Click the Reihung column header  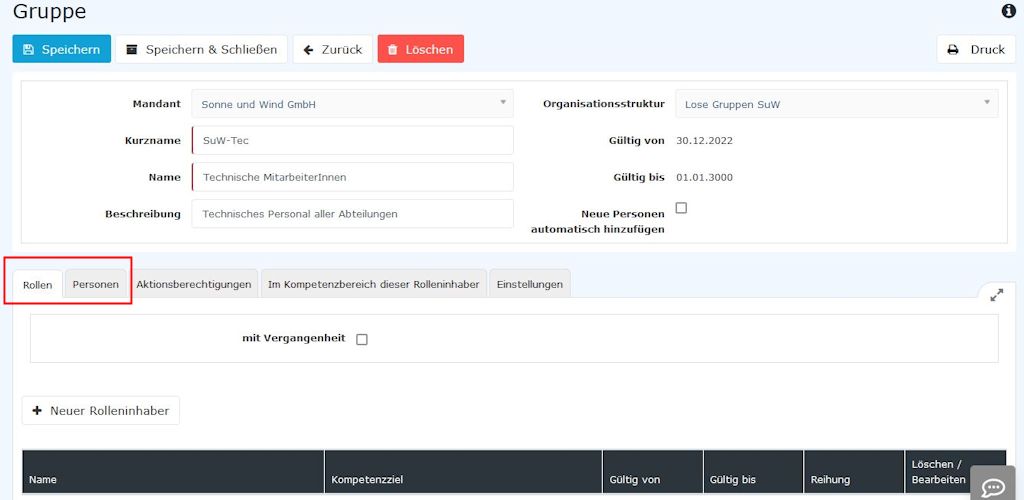[x=854, y=472]
